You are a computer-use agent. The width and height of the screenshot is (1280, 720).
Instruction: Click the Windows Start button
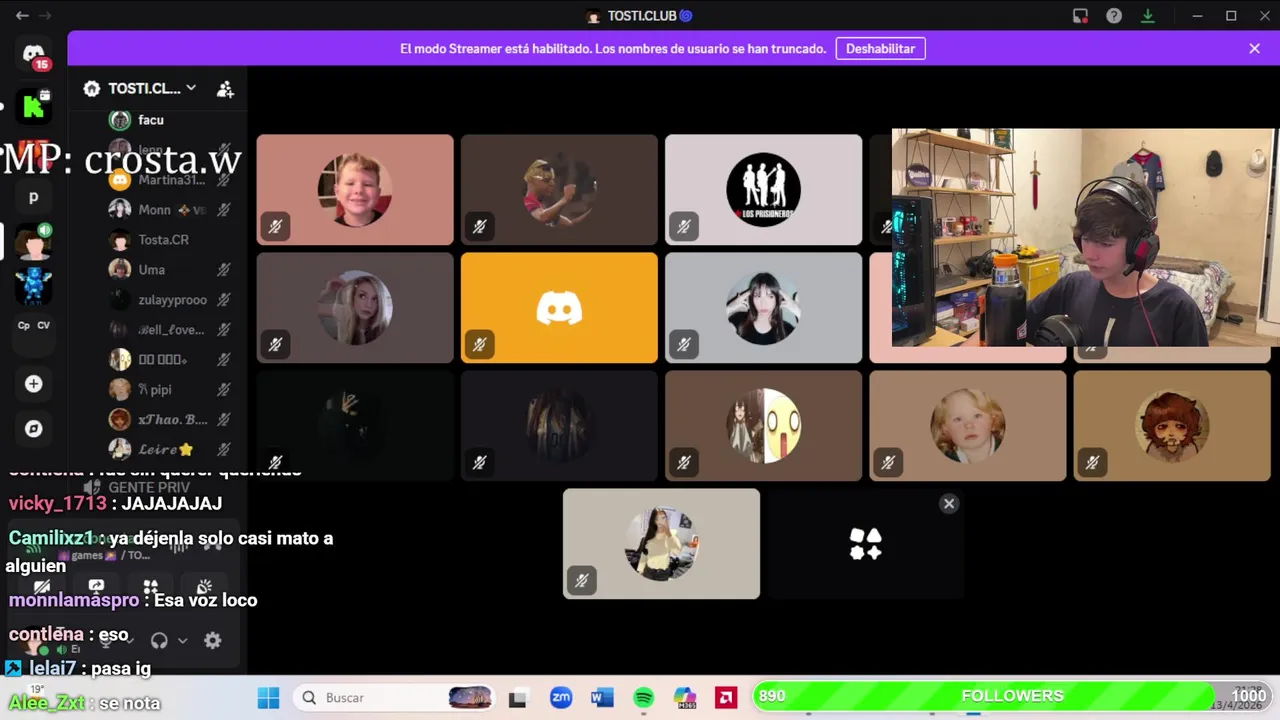tap(269, 698)
